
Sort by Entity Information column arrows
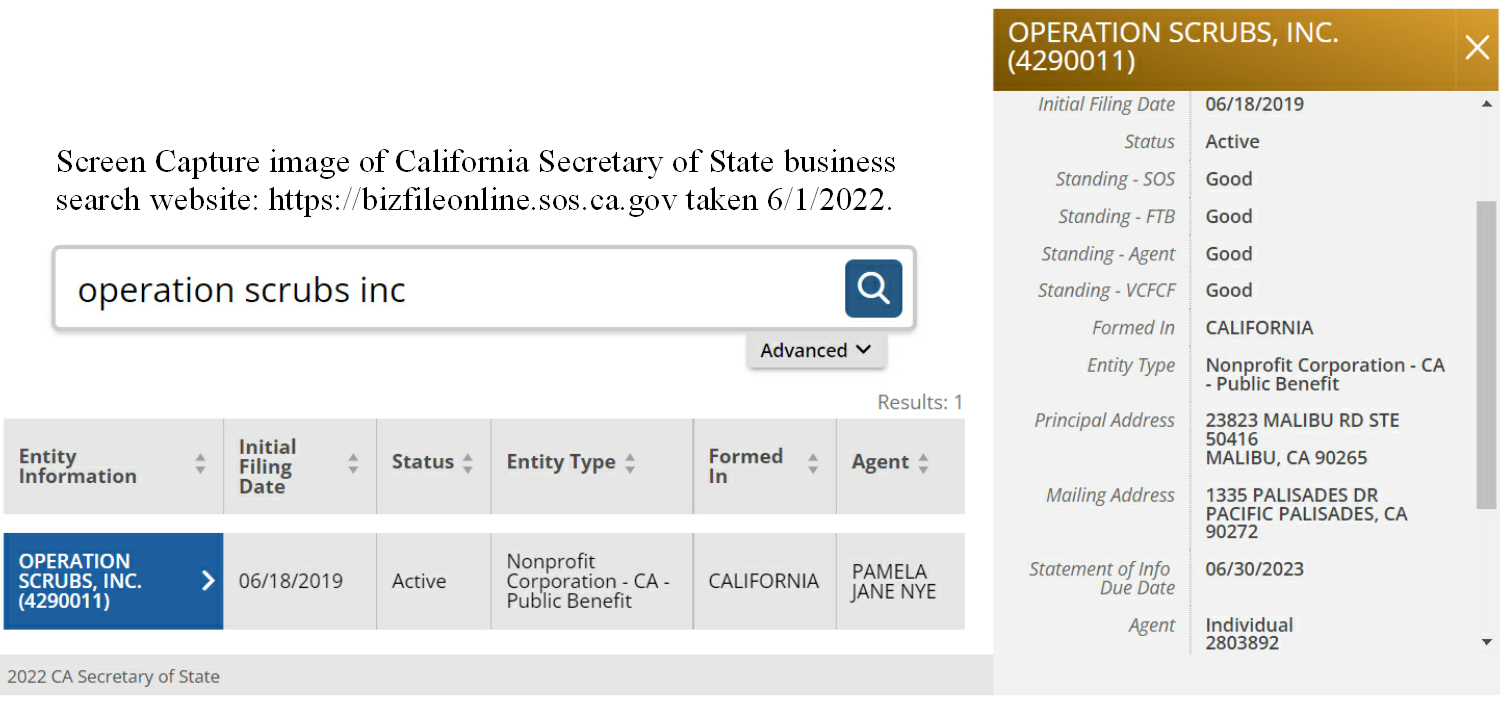pos(200,463)
